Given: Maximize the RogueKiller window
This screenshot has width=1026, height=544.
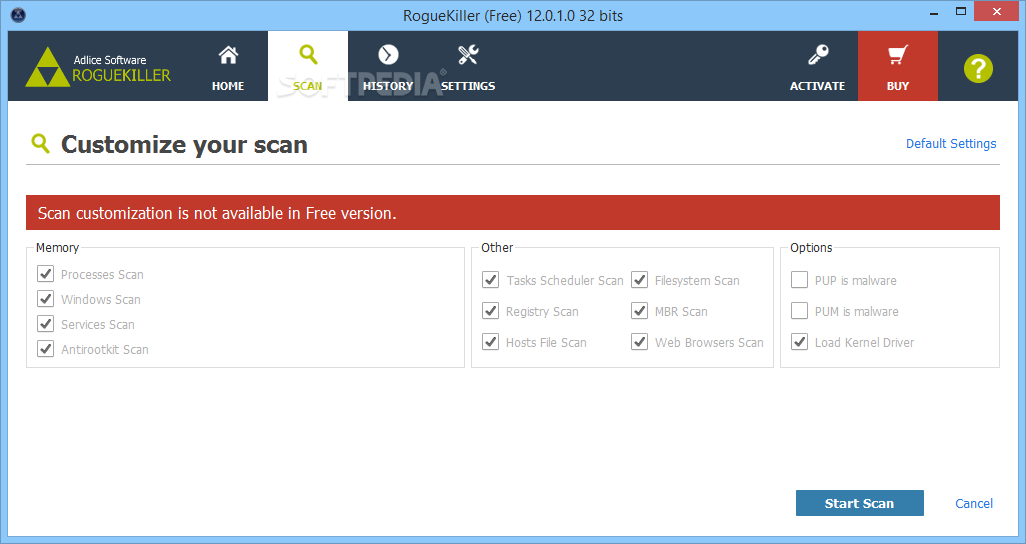Looking at the screenshot, I should pyautogui.click(x=961, y=12).
